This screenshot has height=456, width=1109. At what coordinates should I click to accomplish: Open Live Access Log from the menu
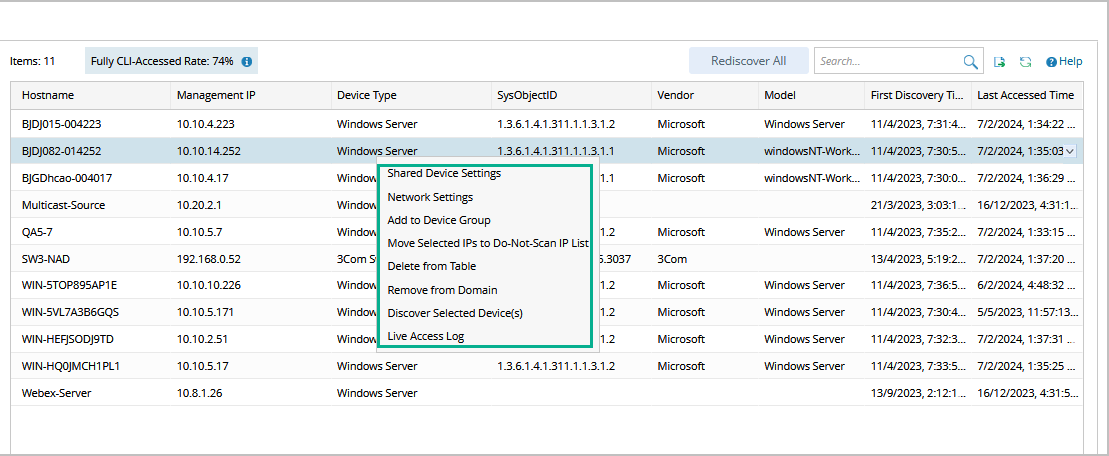(x=426, y=336)
